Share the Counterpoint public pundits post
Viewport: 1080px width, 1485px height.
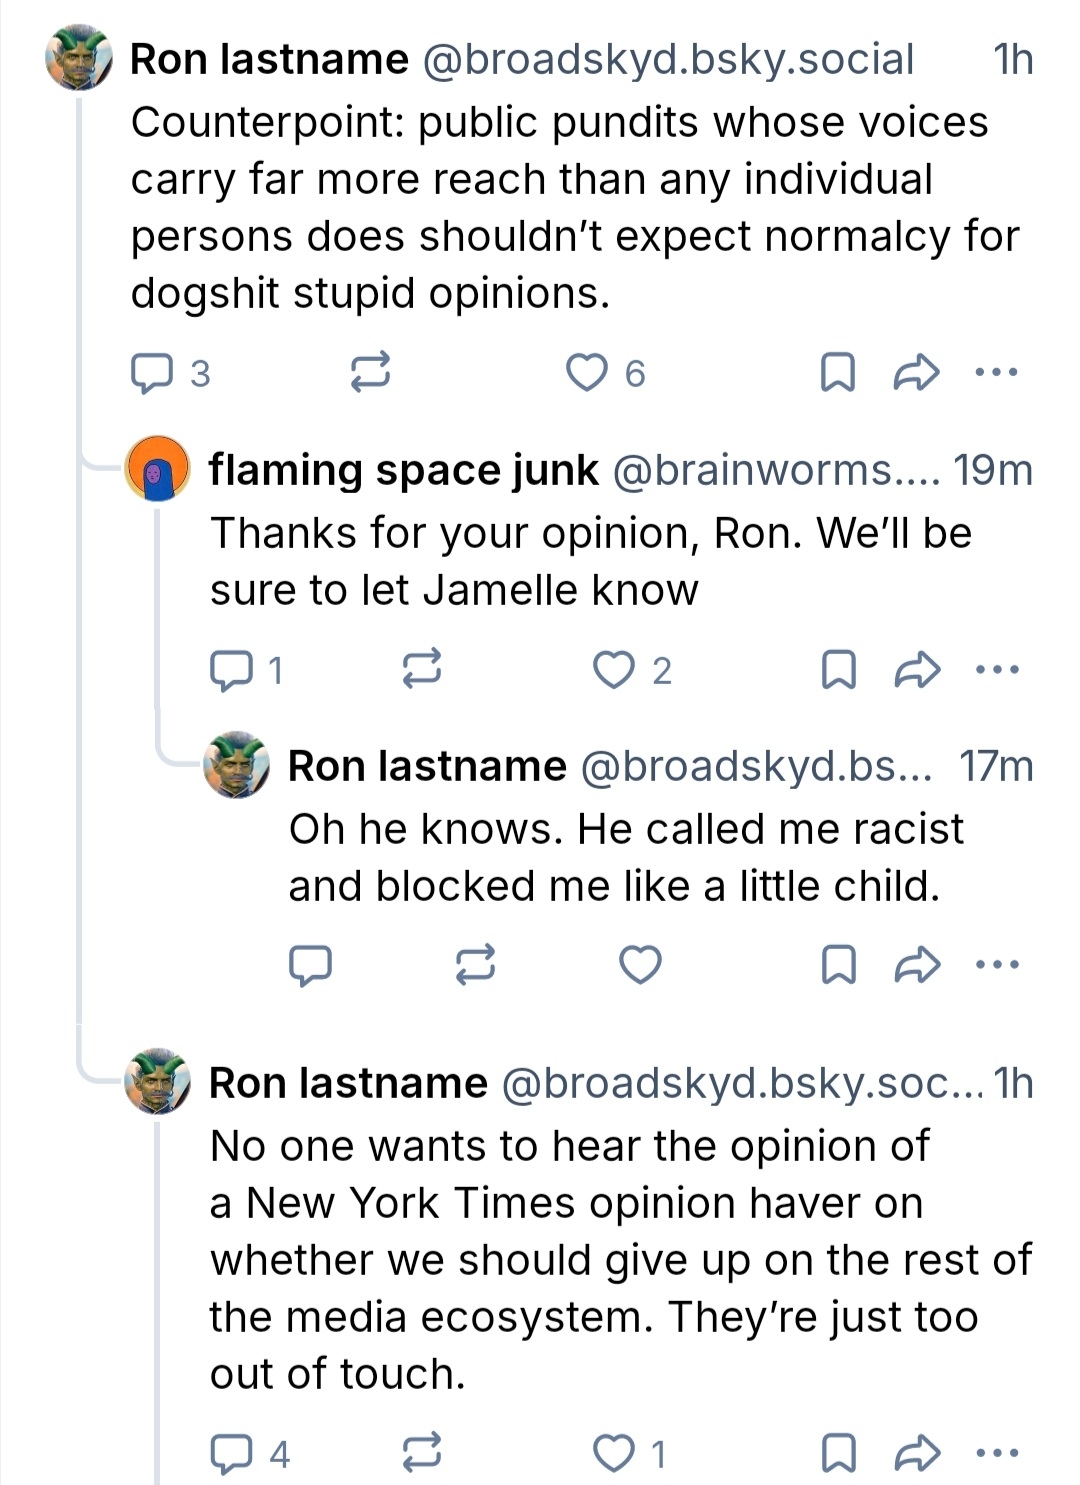(x=916, y=373)
